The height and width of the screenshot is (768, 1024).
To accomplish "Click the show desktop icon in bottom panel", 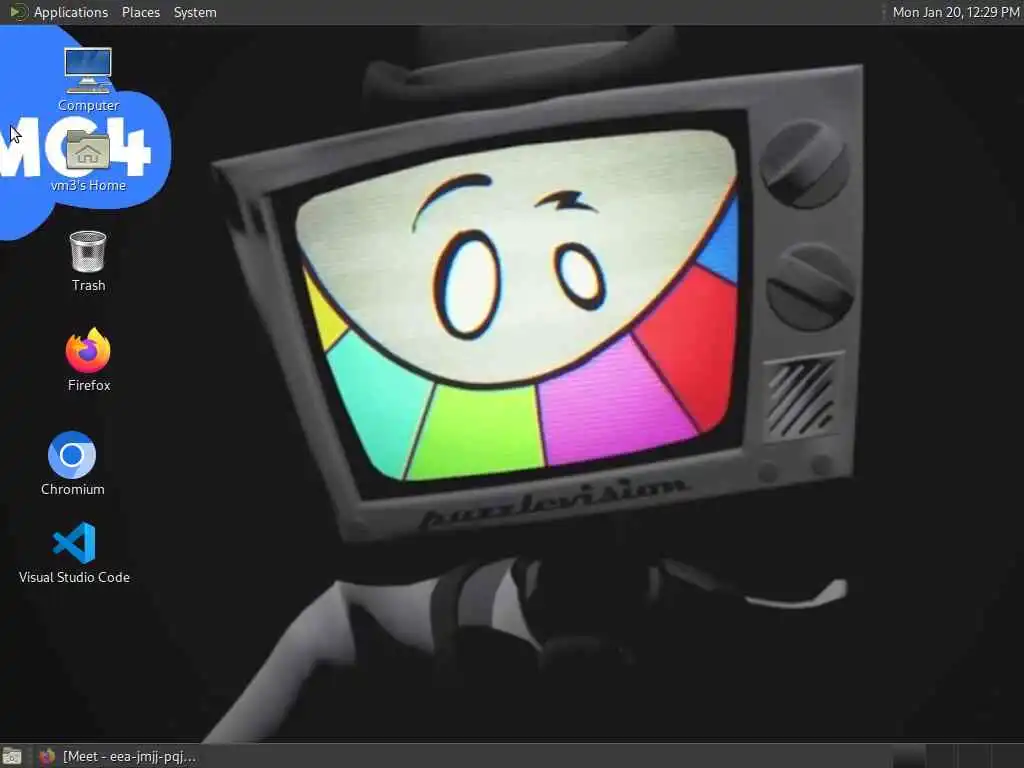I will click(x=12, y=756).
